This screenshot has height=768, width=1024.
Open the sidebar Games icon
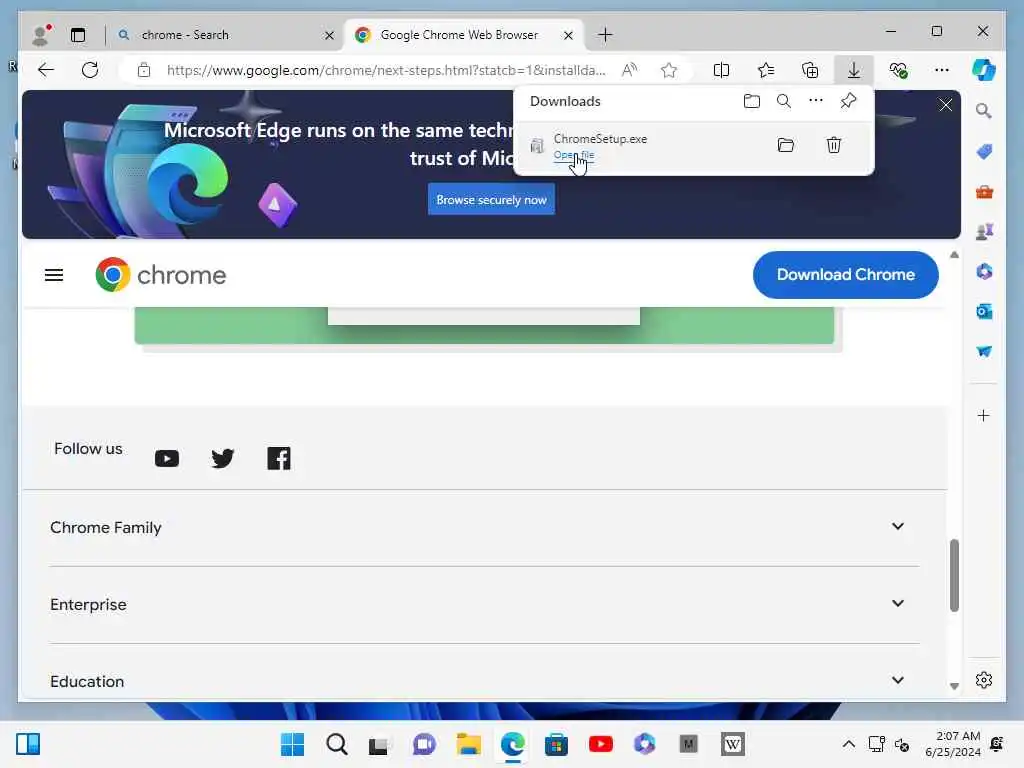coord(984,231)
